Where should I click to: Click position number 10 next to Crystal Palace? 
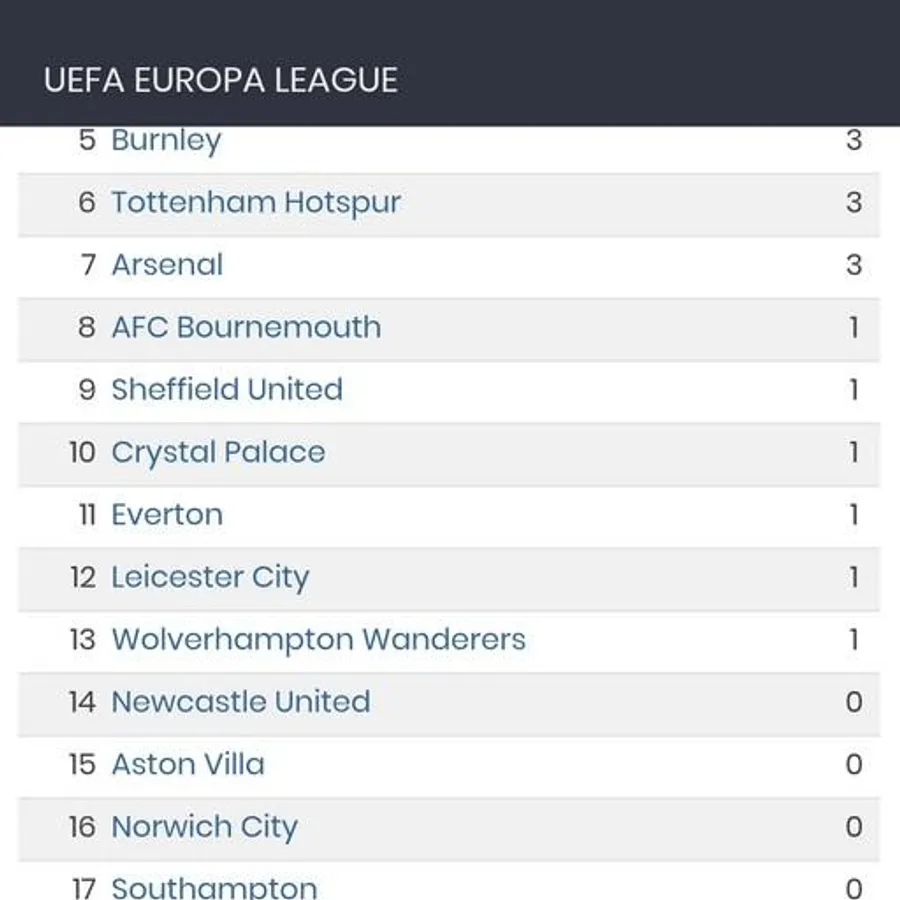[x=82, y=452]
